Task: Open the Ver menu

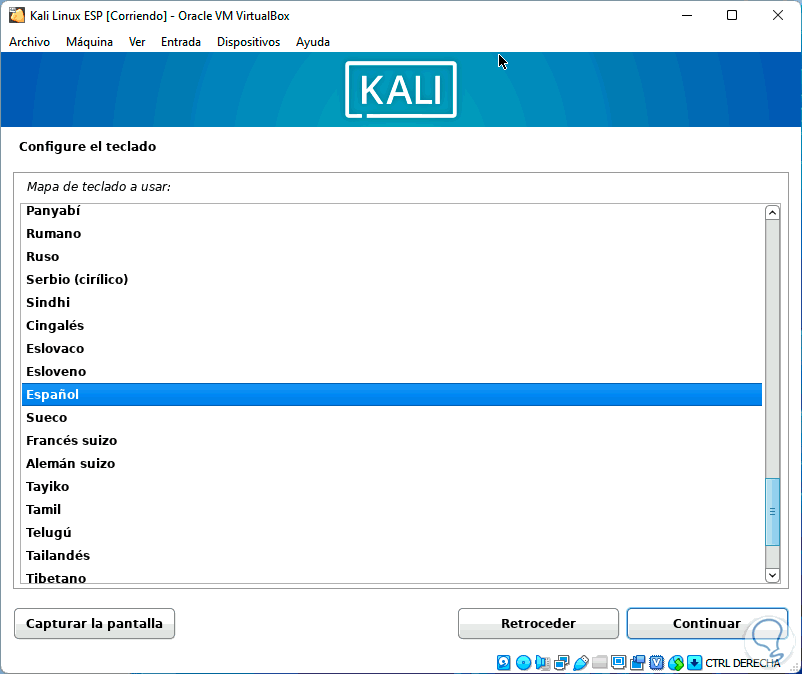Action: 137,42
